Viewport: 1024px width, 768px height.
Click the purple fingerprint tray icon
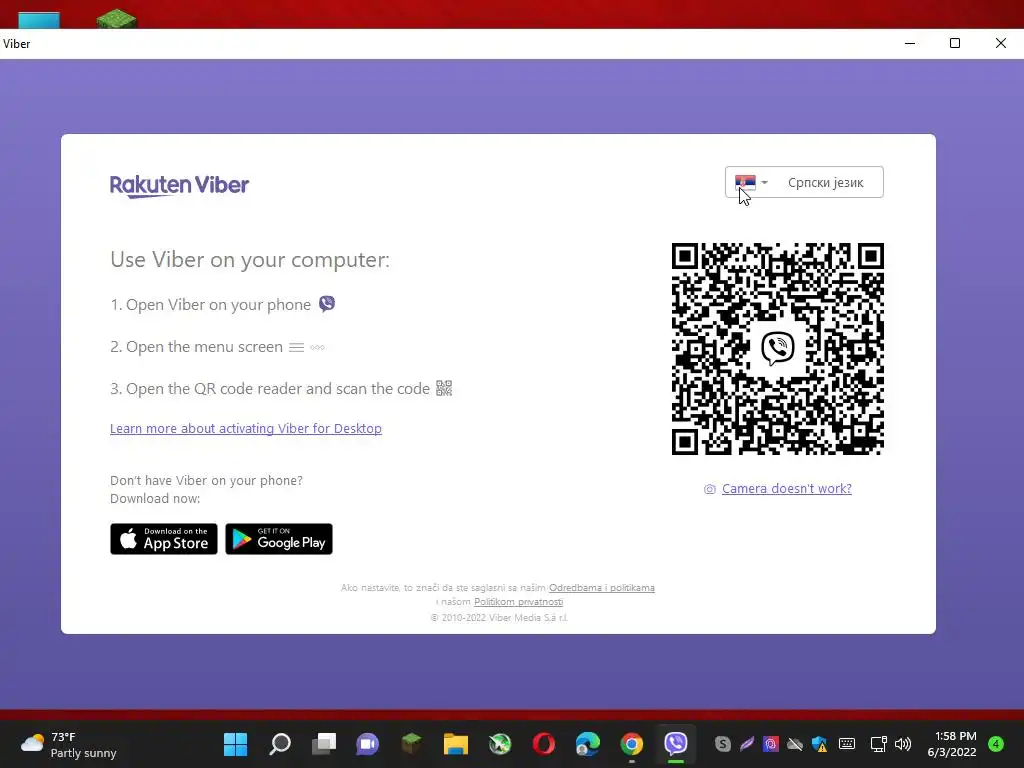pos(771,744)
